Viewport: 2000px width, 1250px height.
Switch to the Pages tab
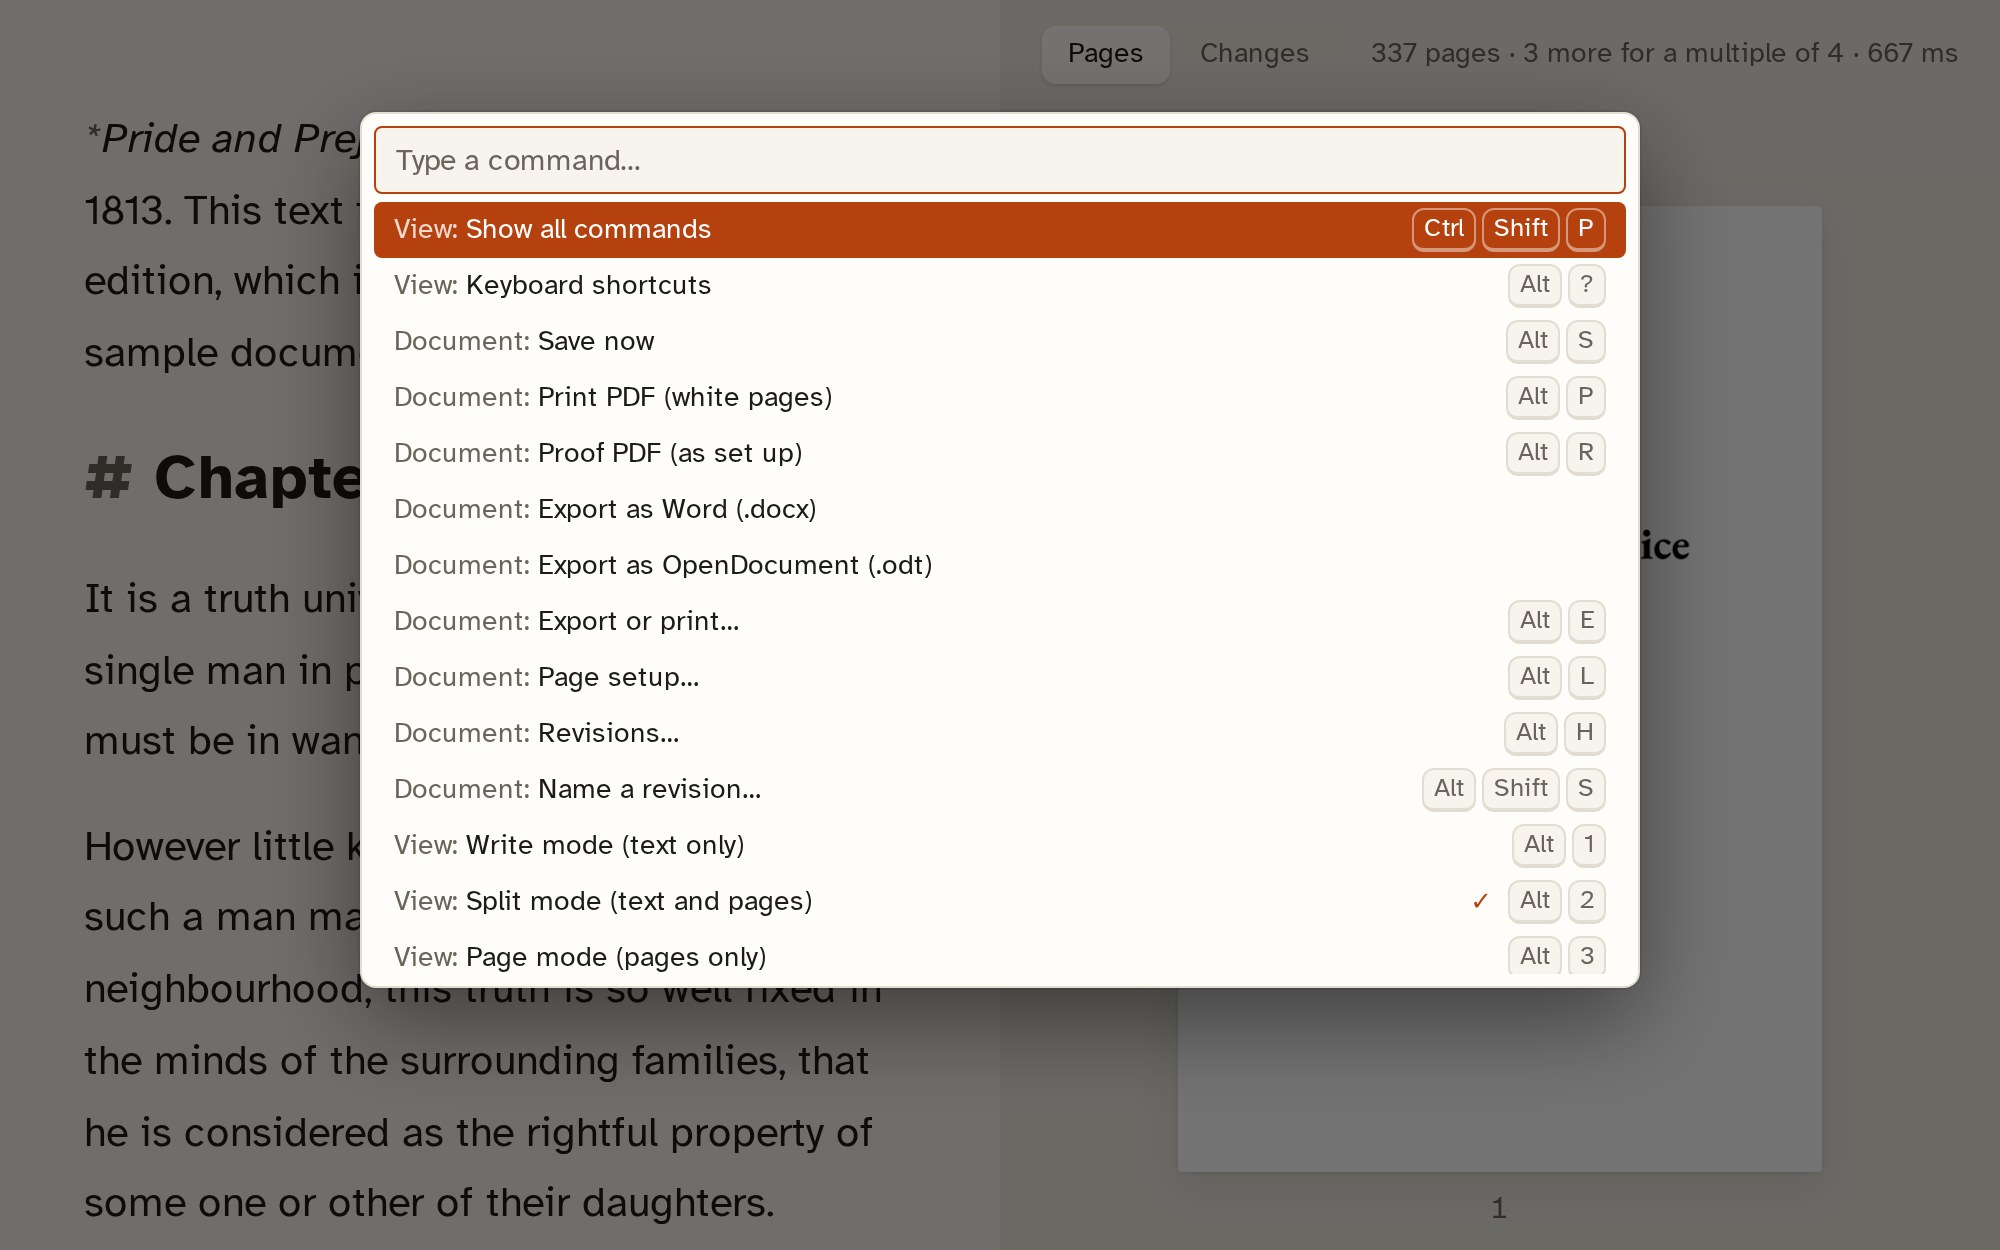pos(1105,54)
